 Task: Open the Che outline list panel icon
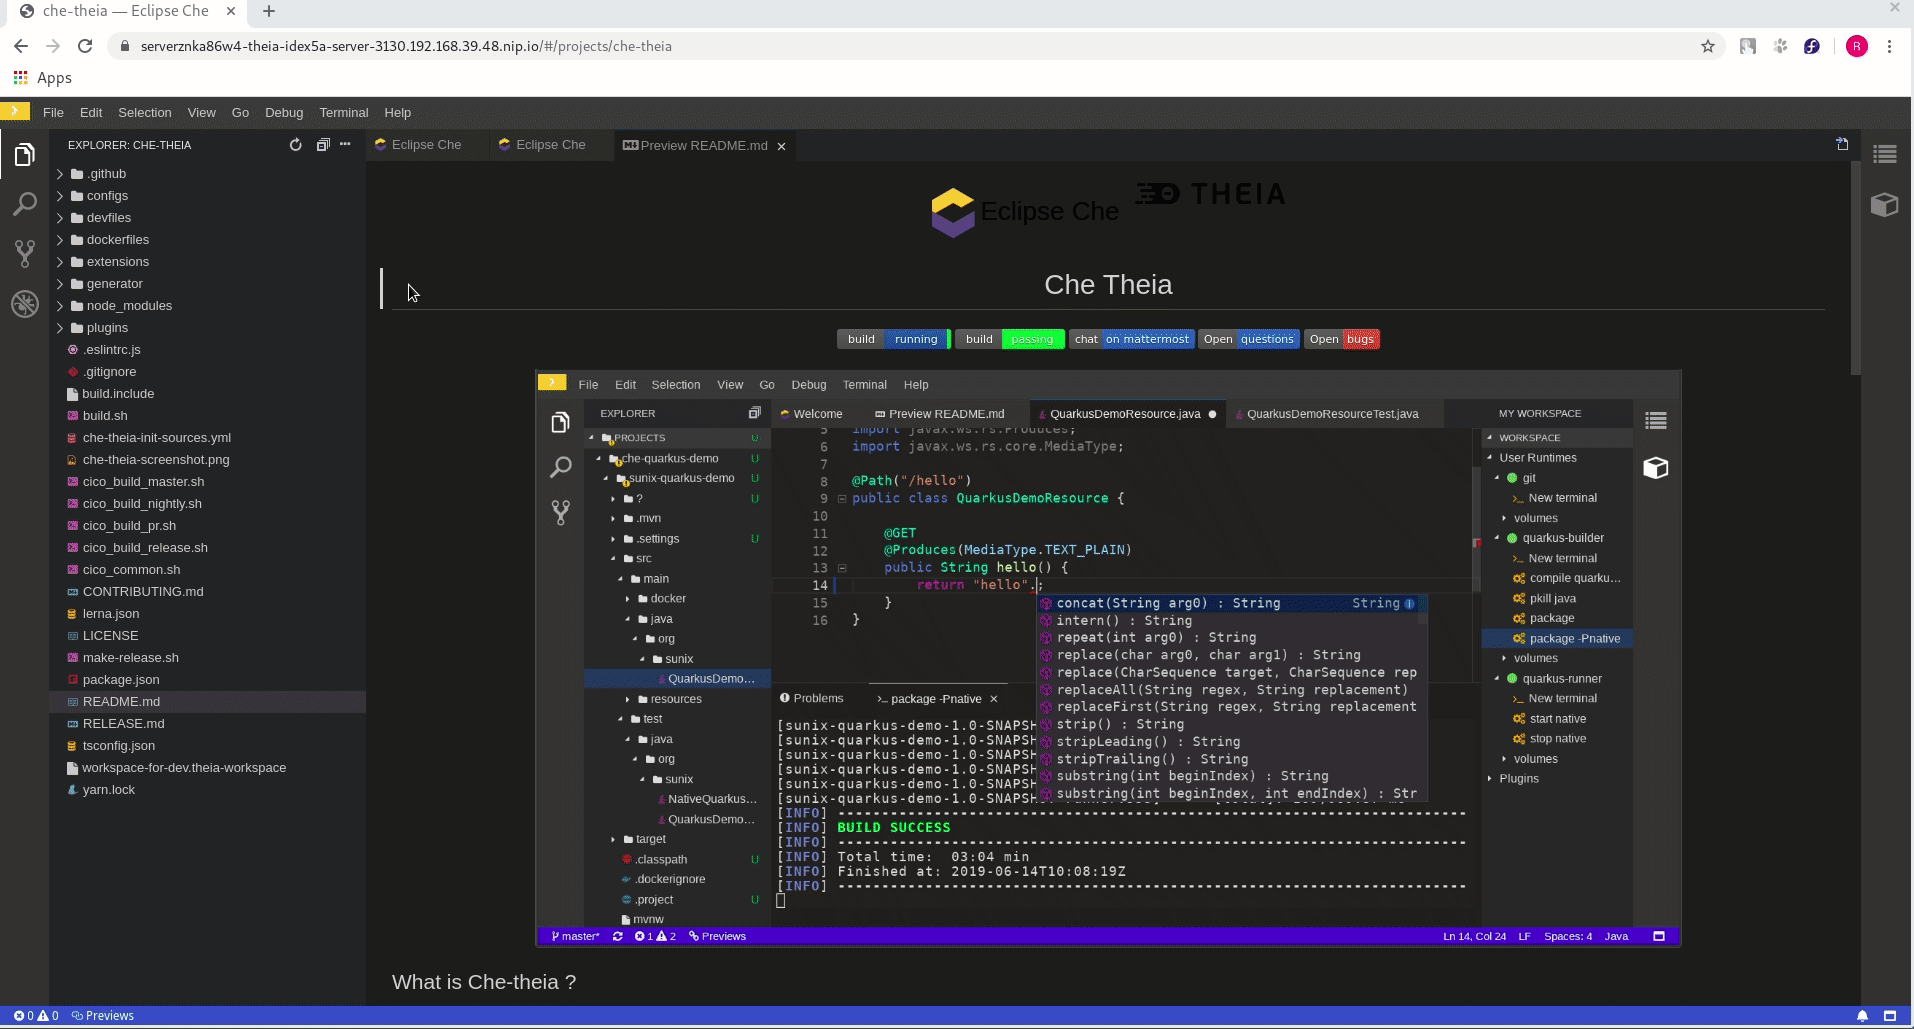coord(1885,154)
